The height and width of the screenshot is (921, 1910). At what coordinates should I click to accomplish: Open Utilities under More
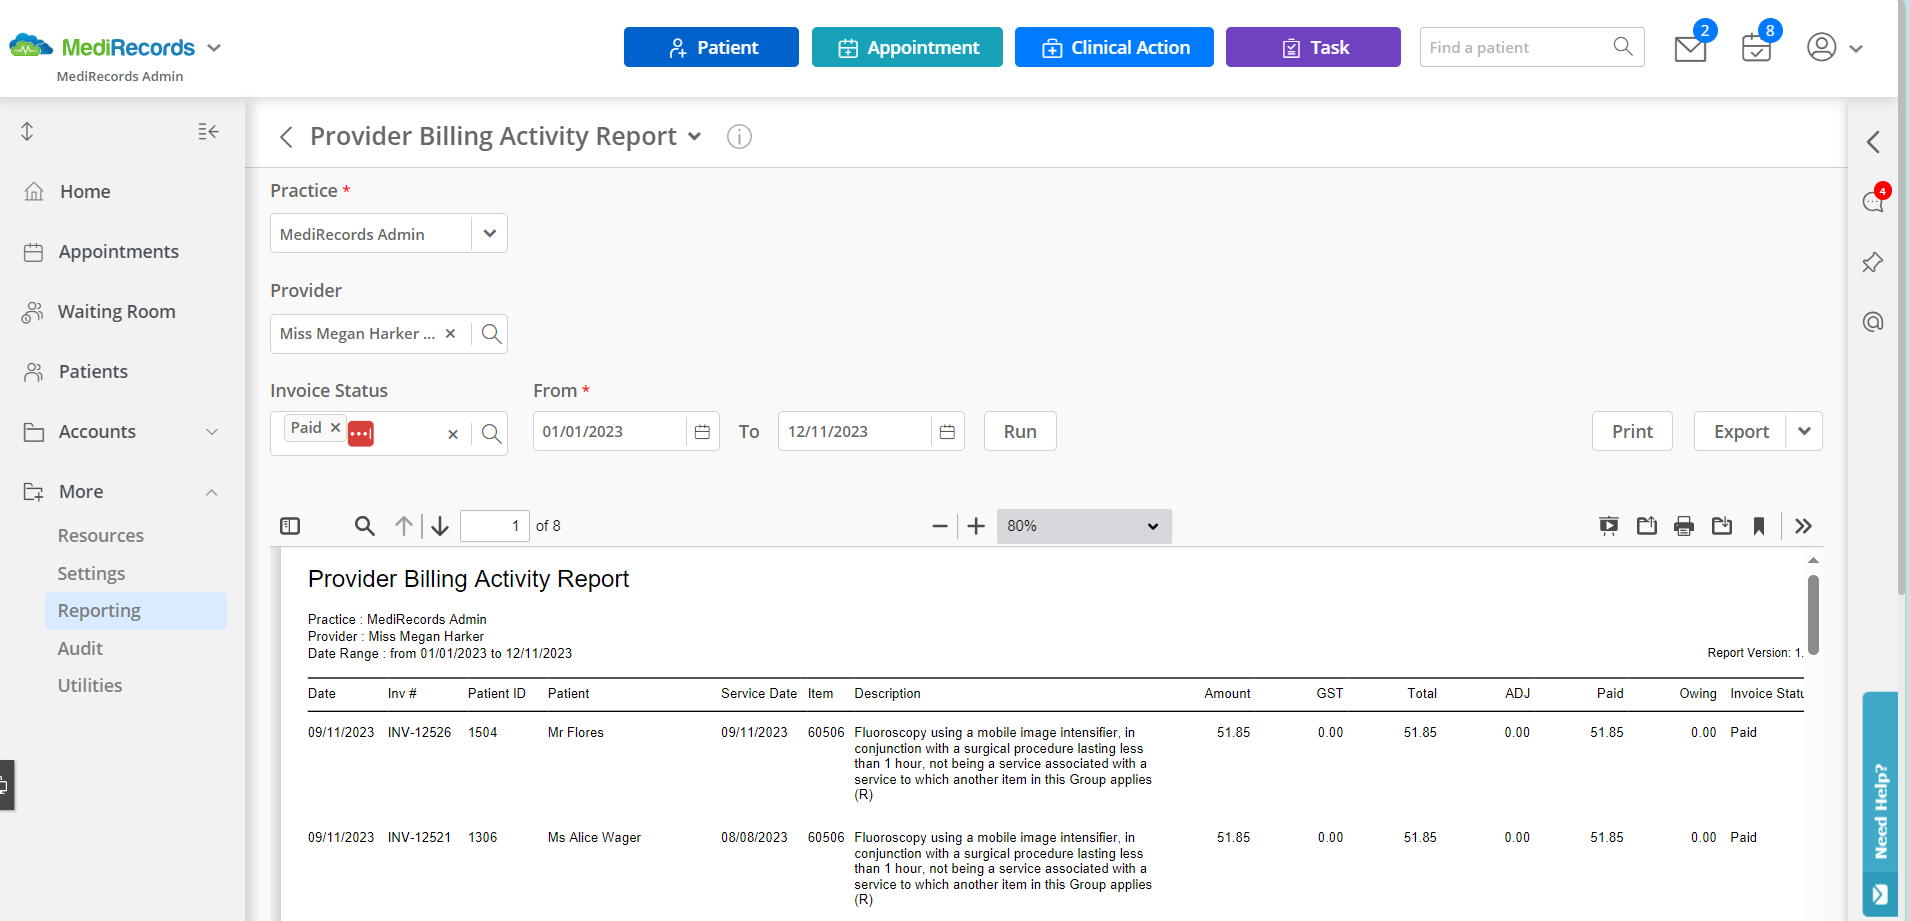[90, 686]
